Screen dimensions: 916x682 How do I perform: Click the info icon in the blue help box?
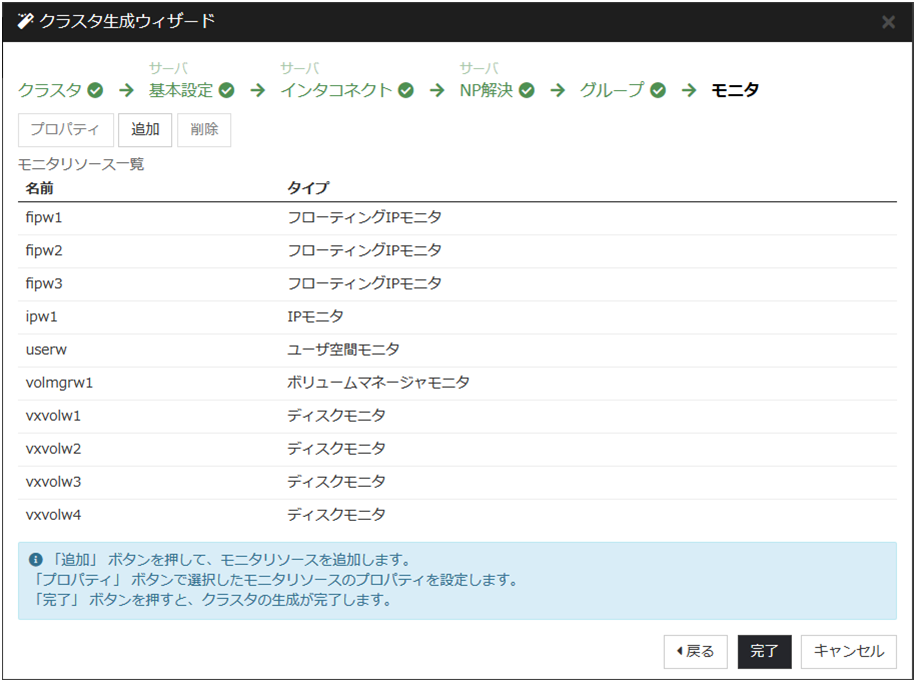tap(36, 560)
